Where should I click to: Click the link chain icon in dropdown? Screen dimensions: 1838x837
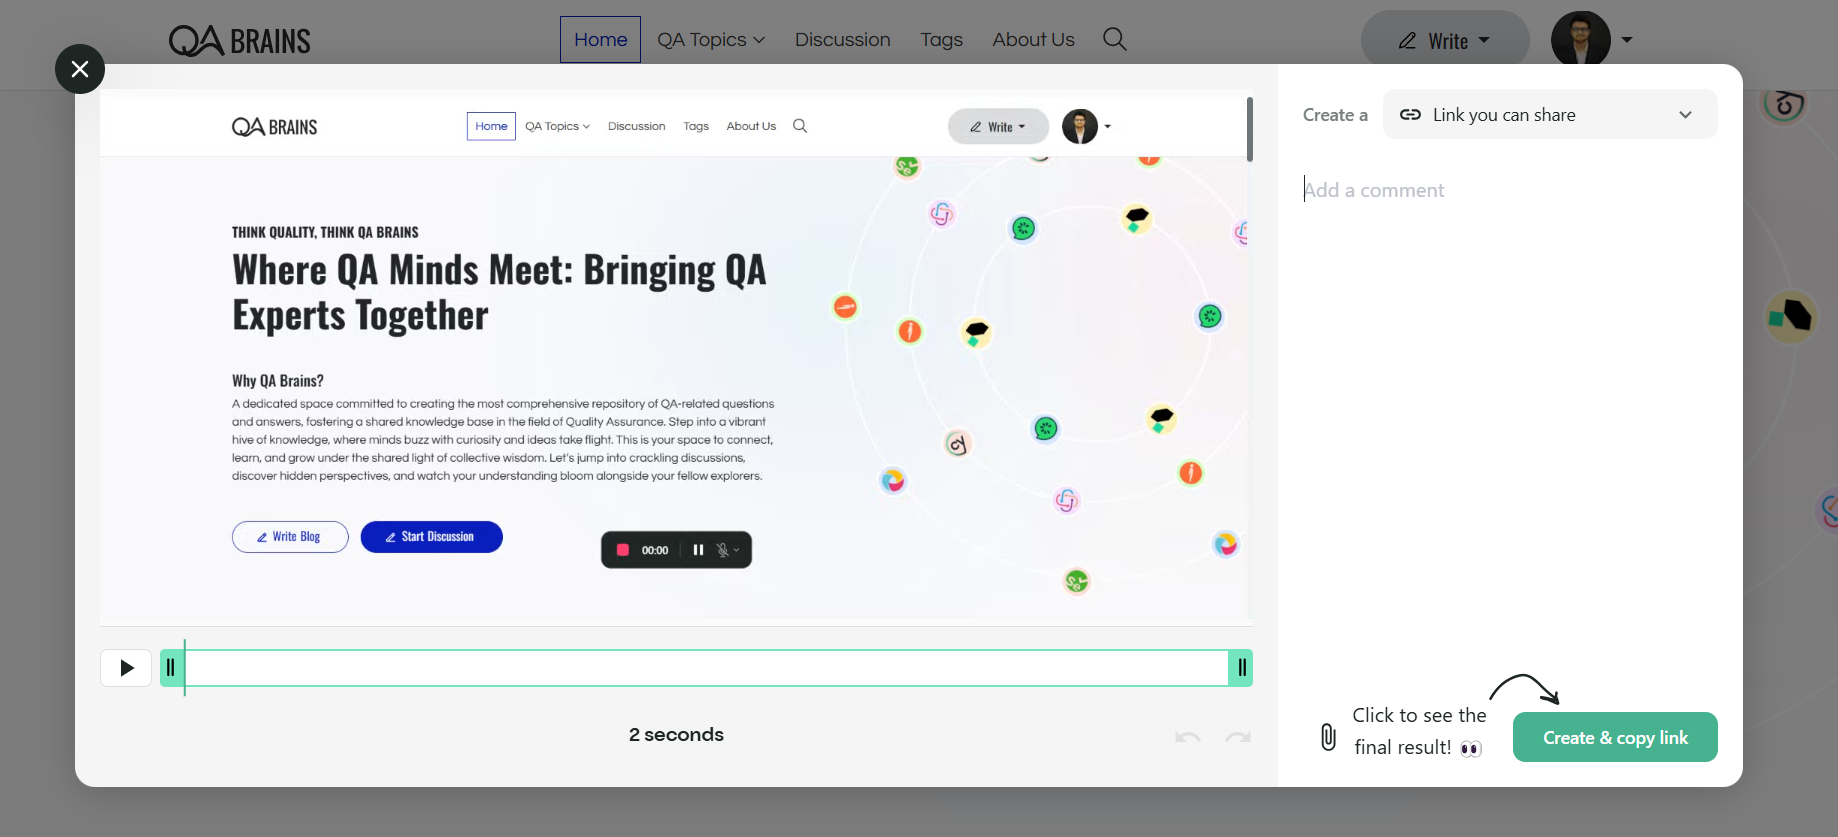[x=1410, y=114]
